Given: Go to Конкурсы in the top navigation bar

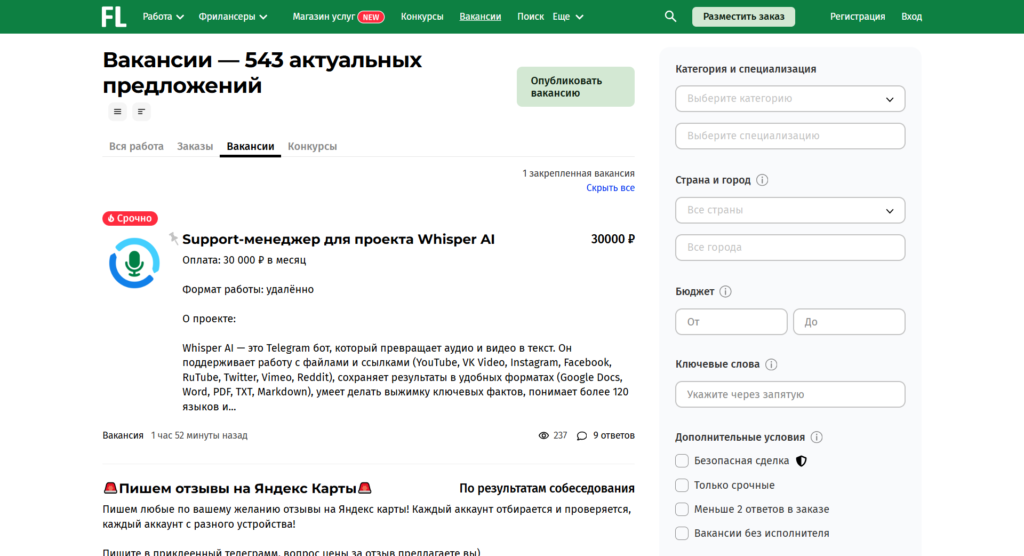Looking at the screenshot, I should [x=422, y=16].
